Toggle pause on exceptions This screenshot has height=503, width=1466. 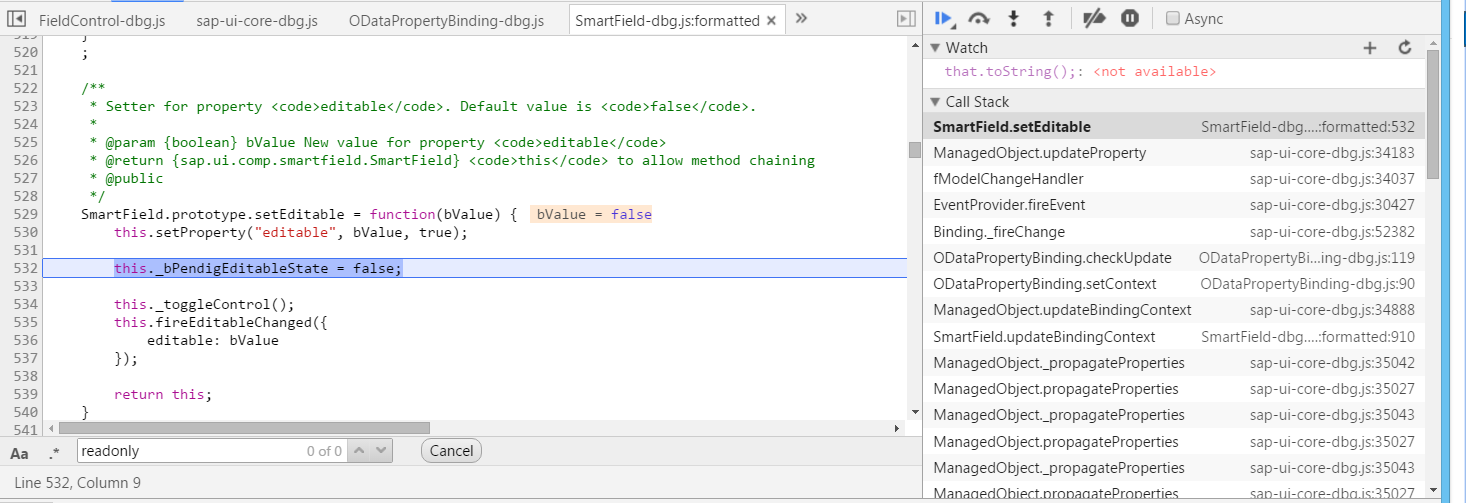[x=1130, y=18]
